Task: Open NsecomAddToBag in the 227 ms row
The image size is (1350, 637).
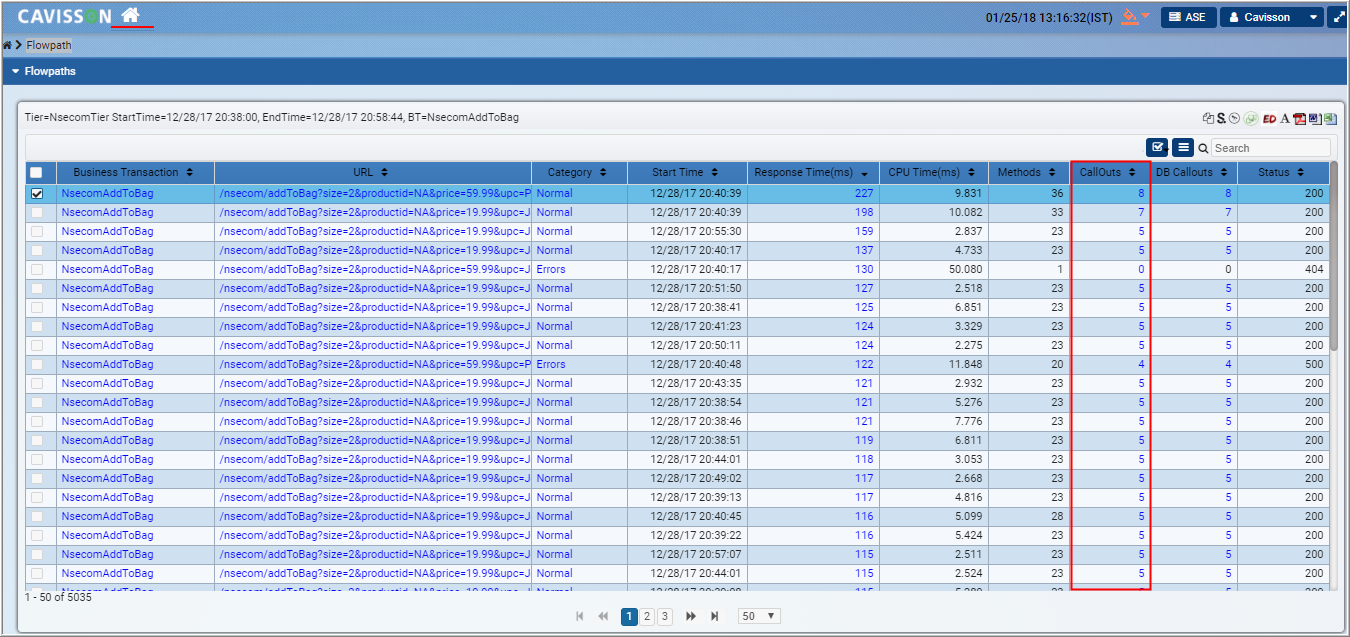Action: click(108, 194)
